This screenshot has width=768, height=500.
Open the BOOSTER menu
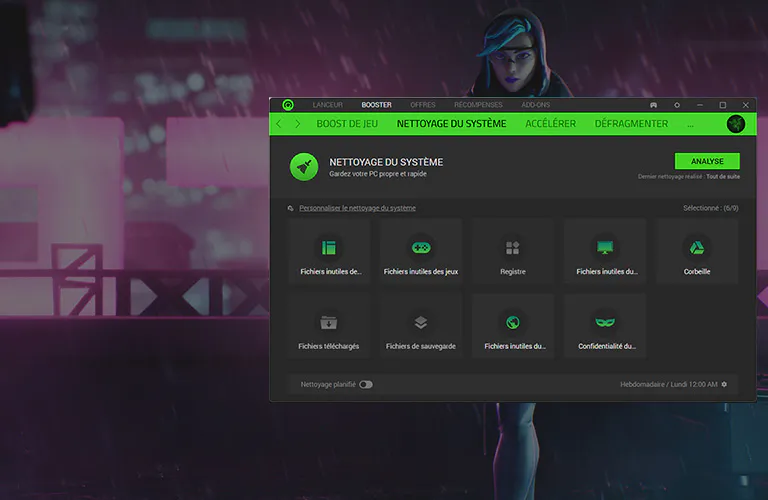376,105
